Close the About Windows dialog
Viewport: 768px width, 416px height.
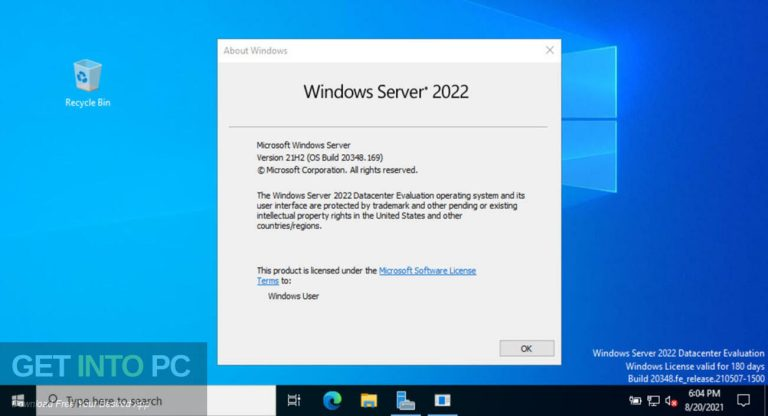pos(550,50)
